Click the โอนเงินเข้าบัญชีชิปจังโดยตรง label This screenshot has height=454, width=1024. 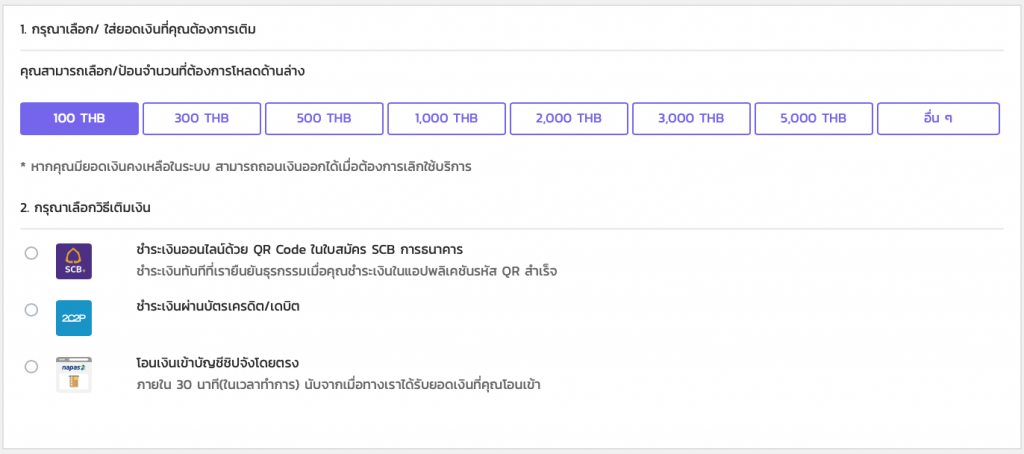218,362
